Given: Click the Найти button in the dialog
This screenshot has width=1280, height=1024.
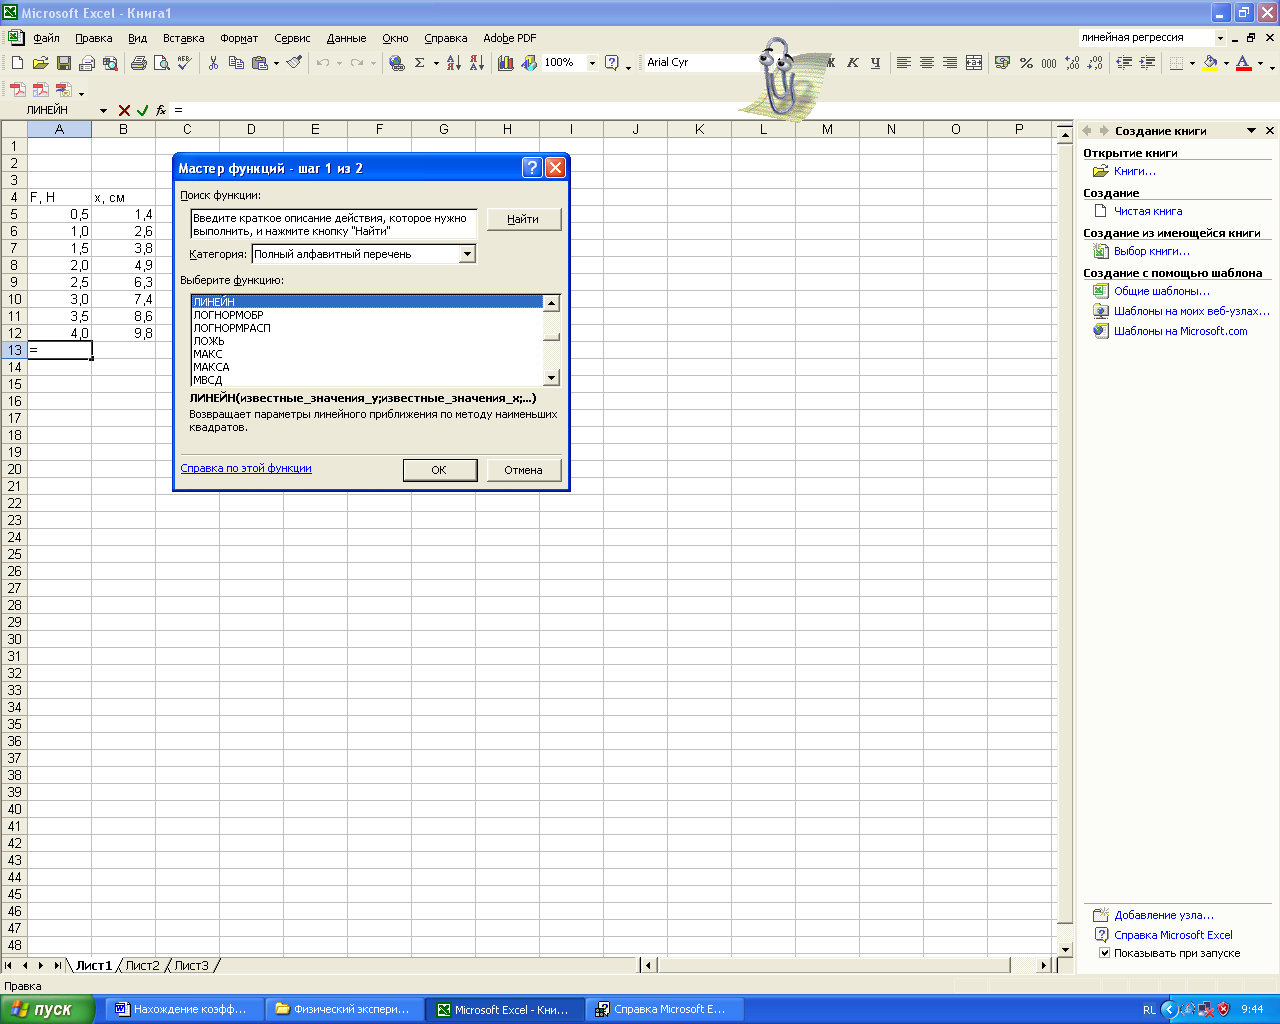Looking at the screenshot, I should click(x=523, y=219).
